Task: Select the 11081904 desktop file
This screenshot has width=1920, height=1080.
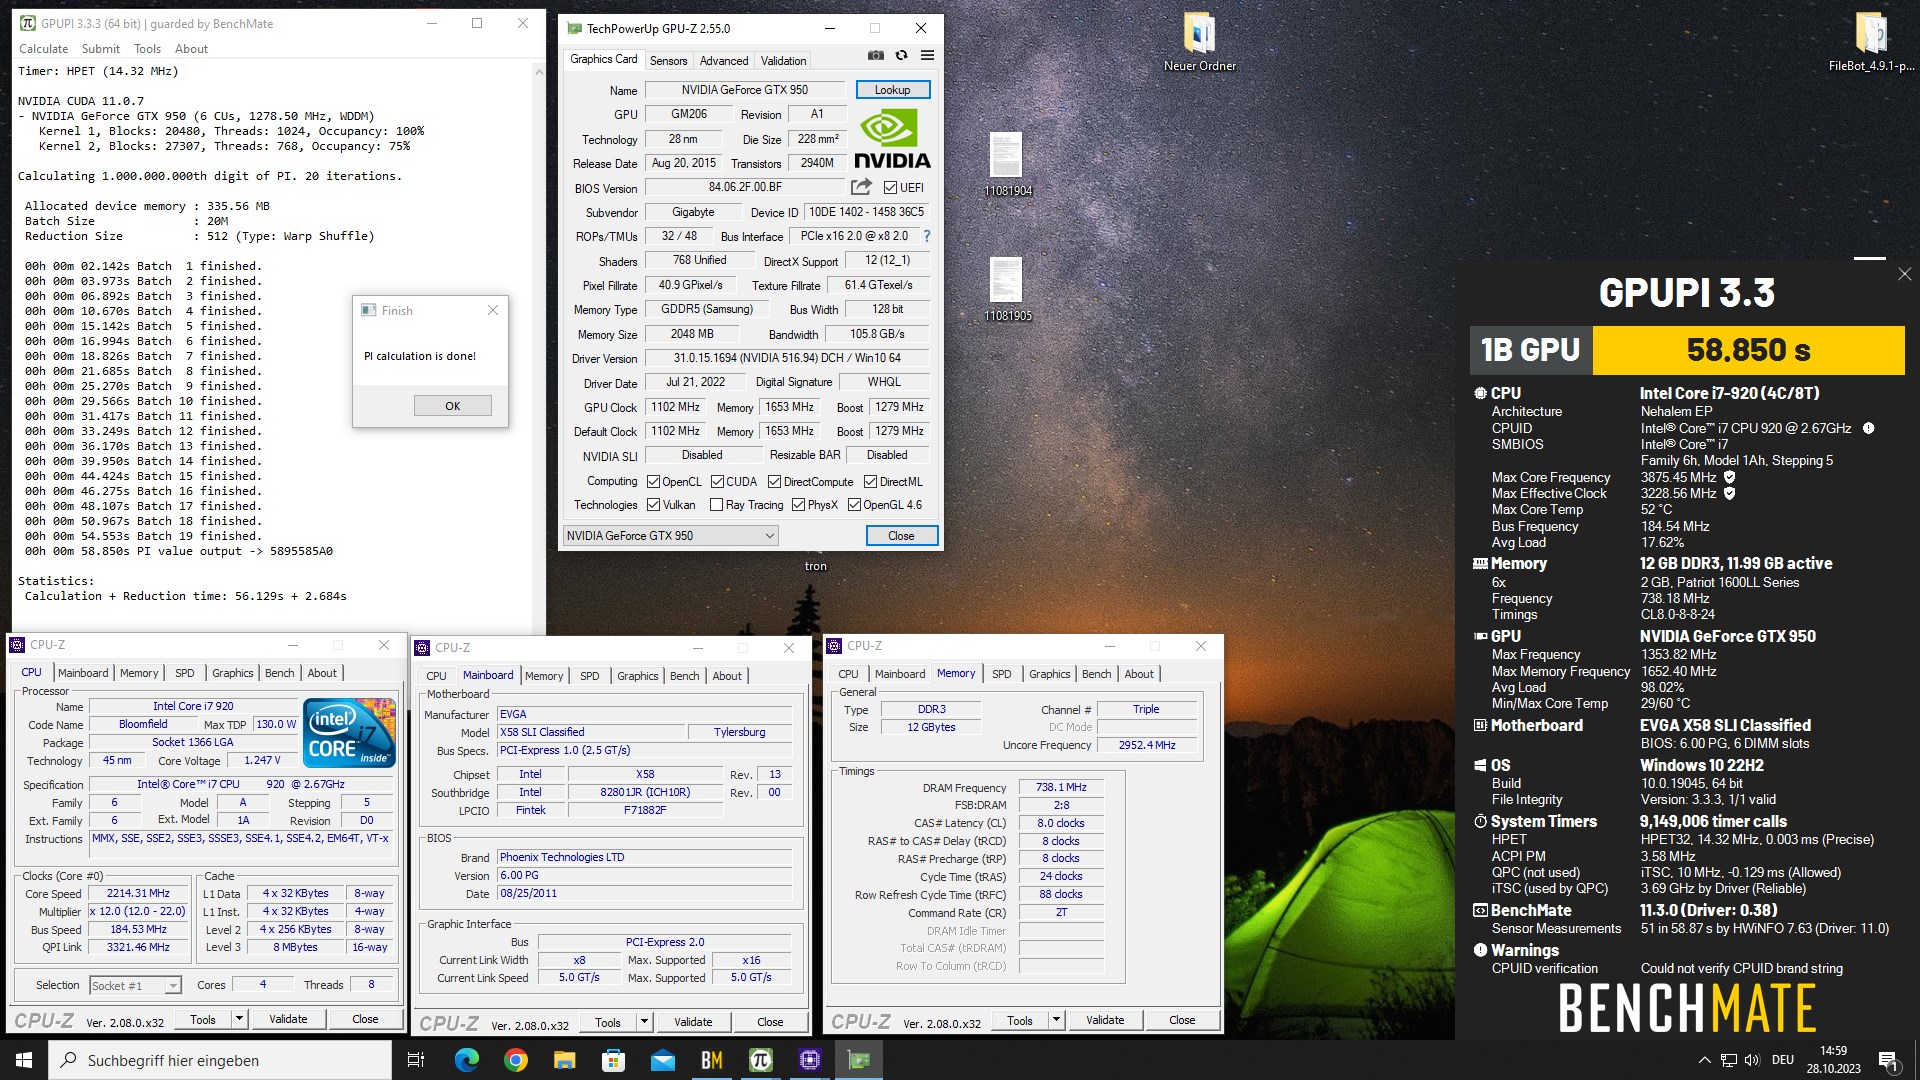Action: 1007,165
